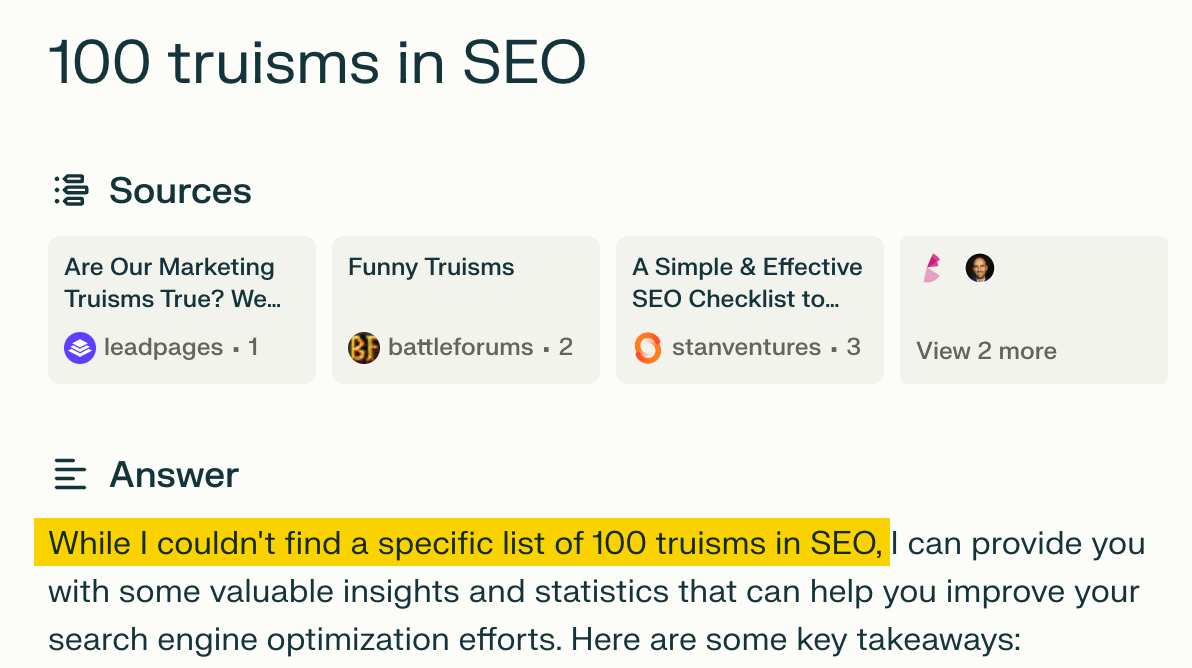Click citation number 2 next to battleforums

click(x=565, y=347)
